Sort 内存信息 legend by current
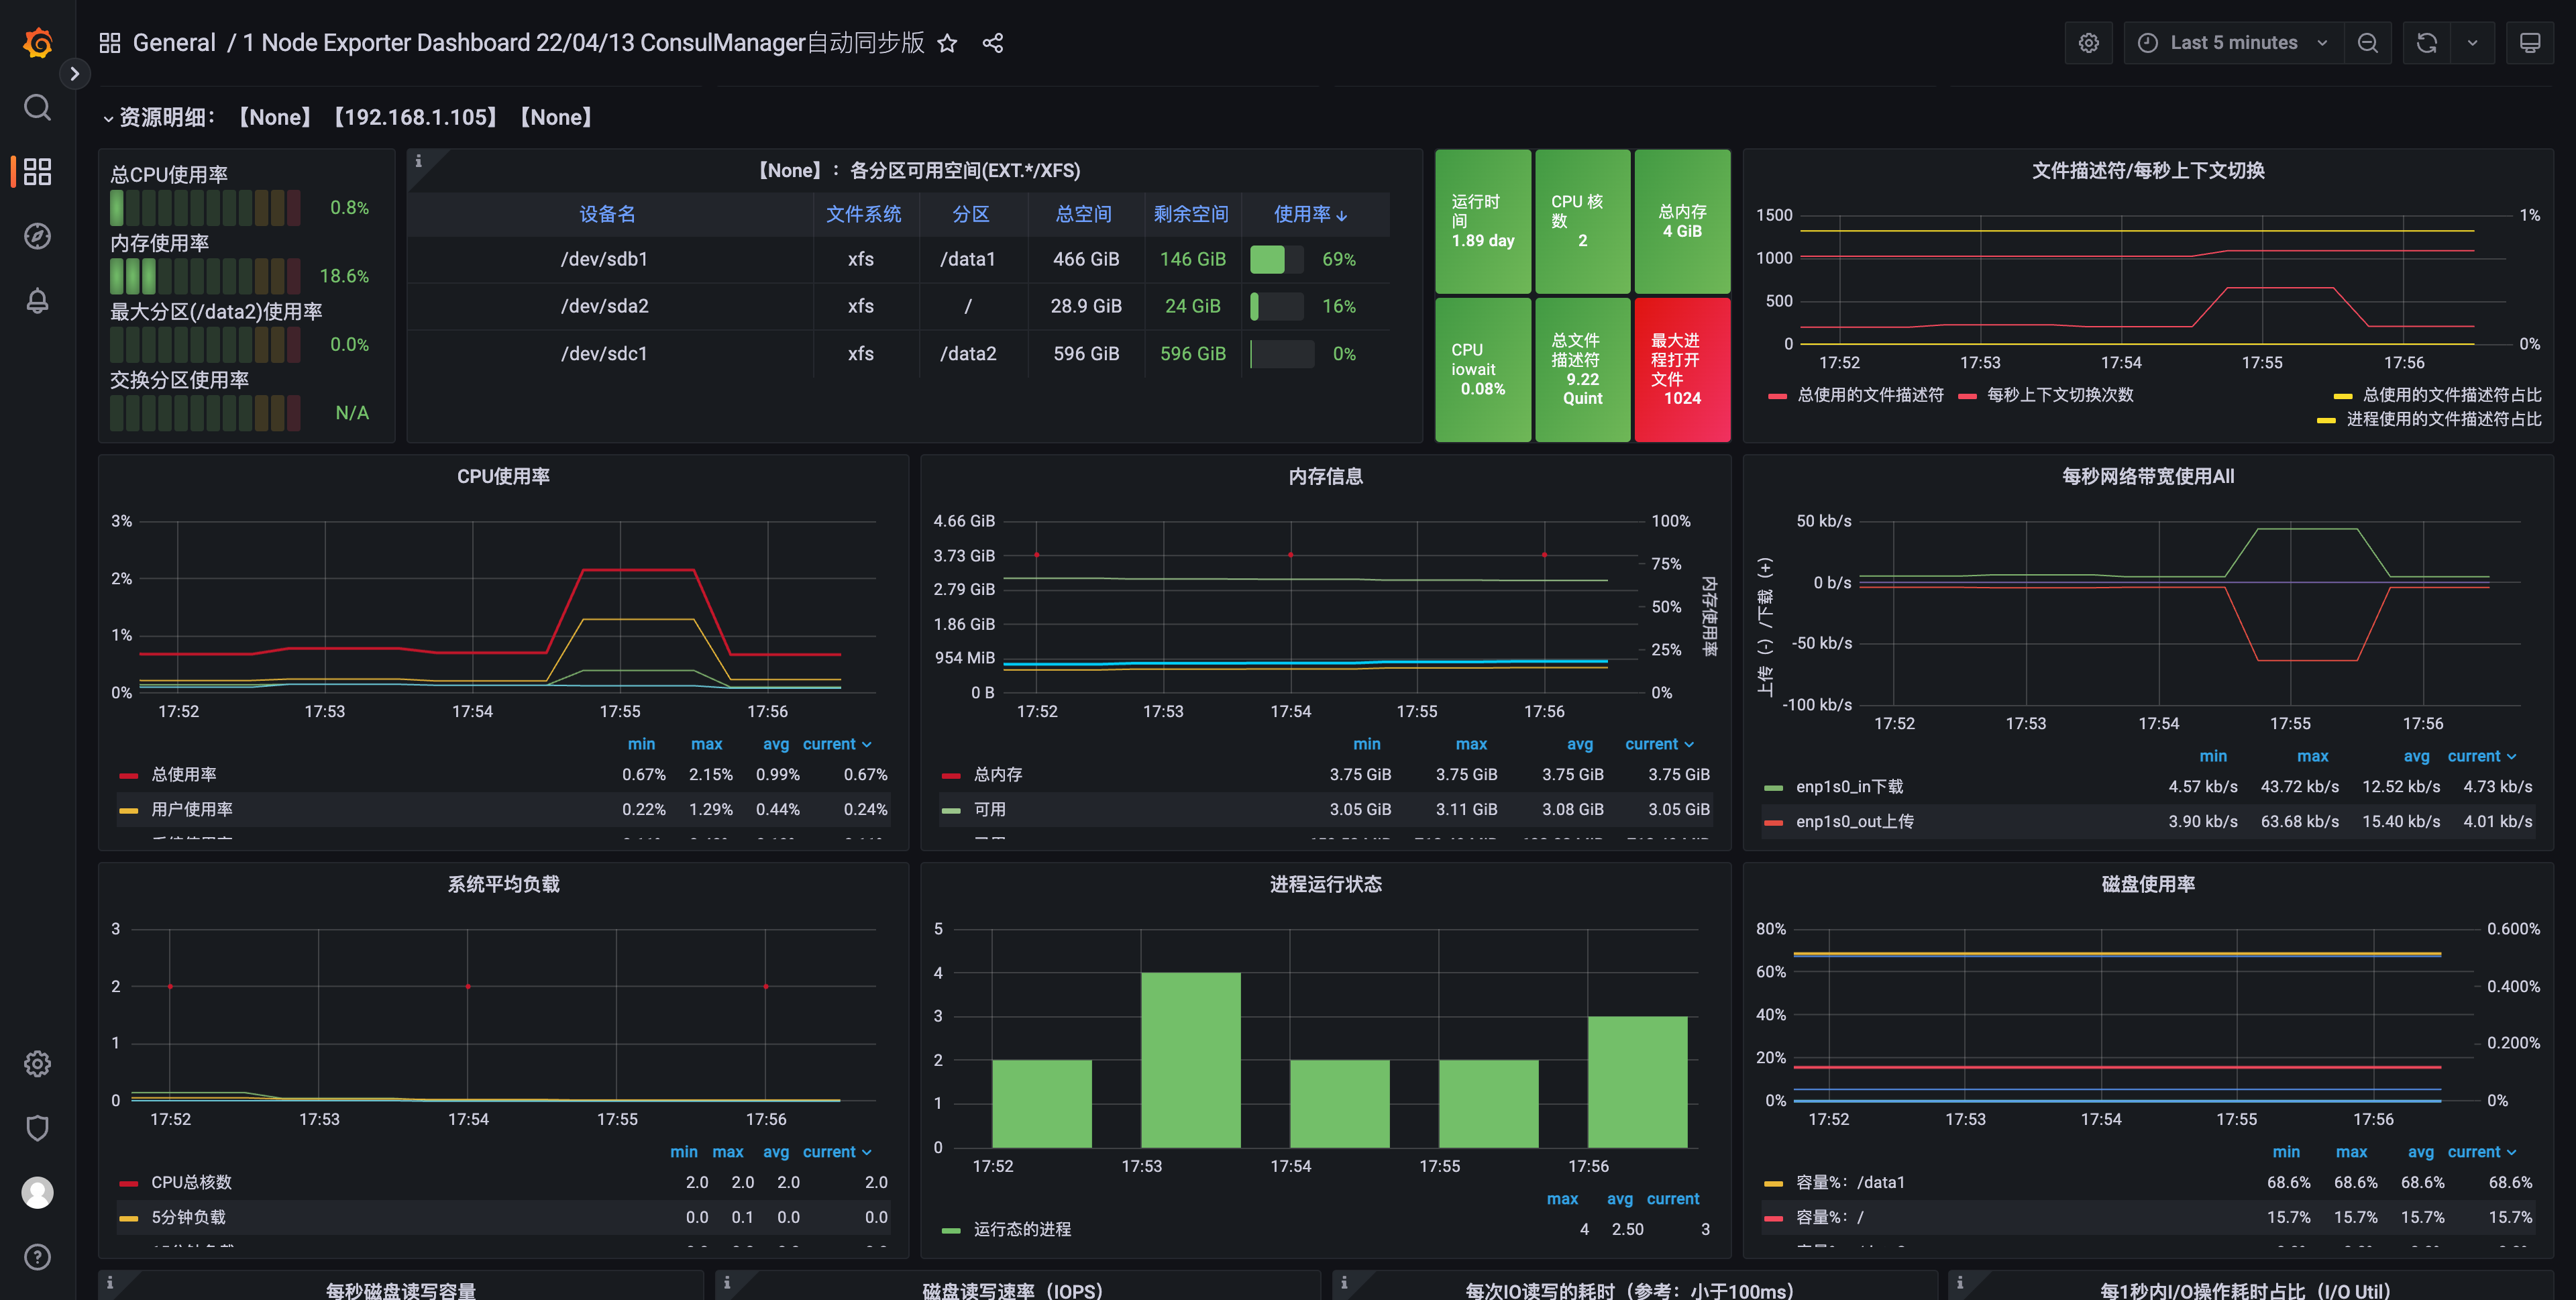2576x1300 pixels. point(1659,744)
